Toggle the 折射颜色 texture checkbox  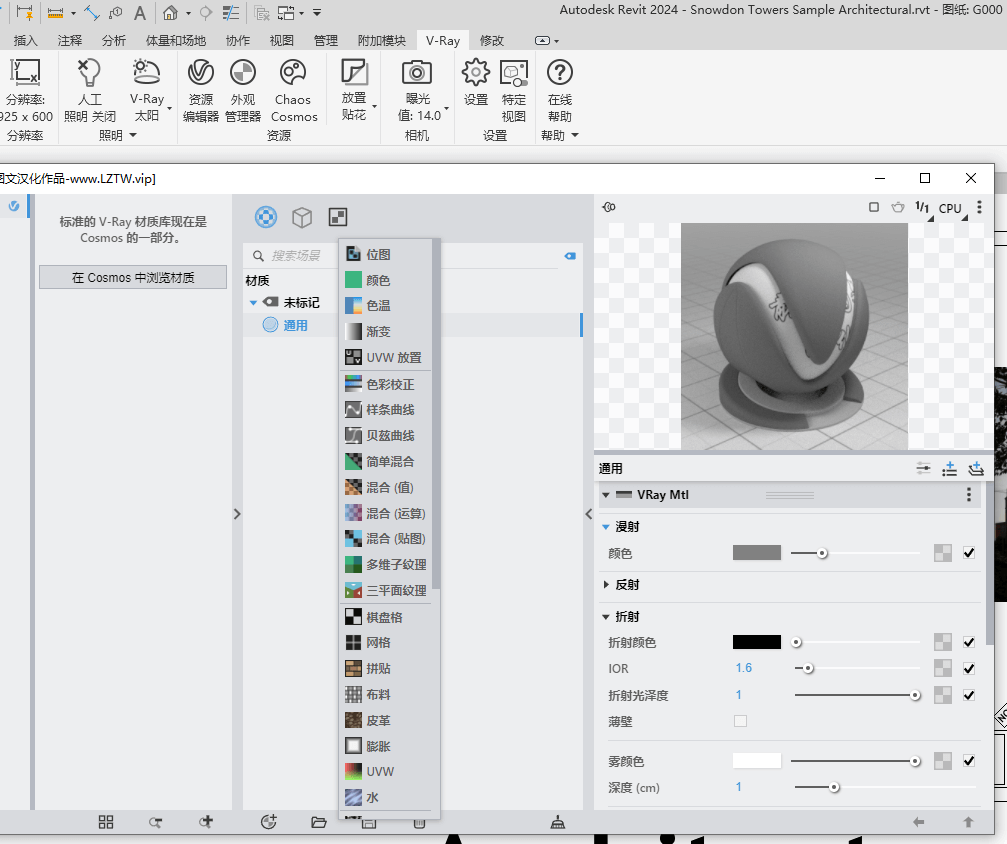pyautogui.click(x=969, y=642)
